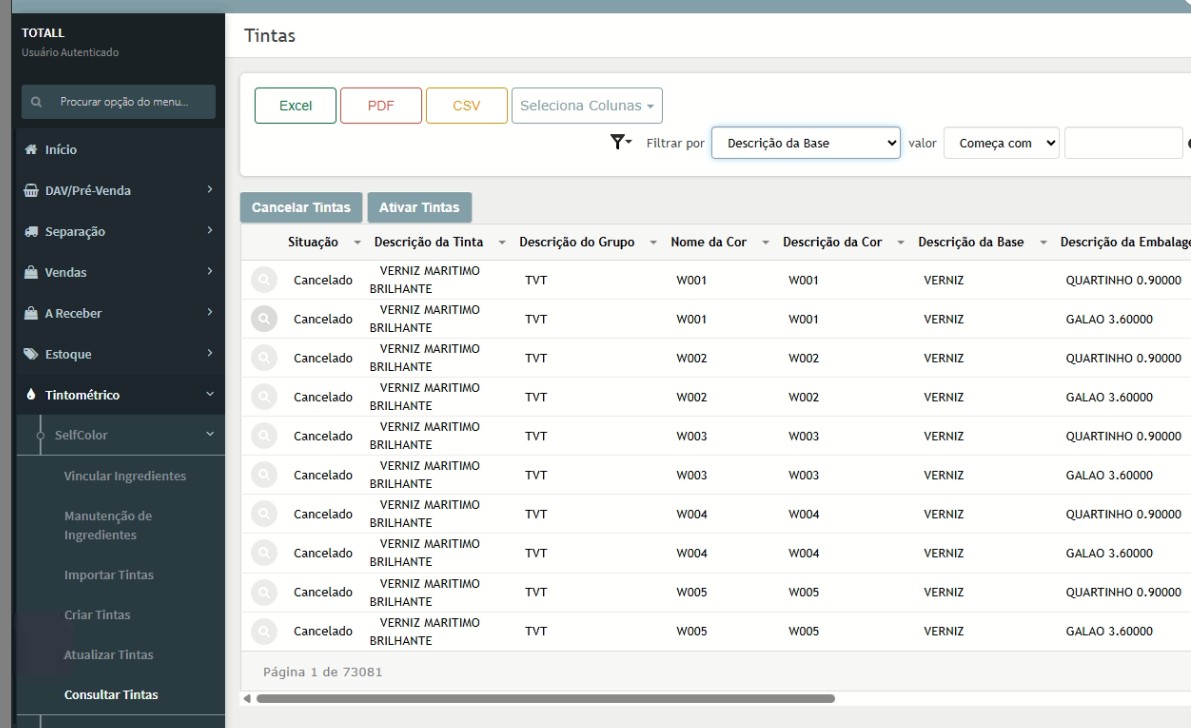Open the funnel filter icon menu
This screenshot has width=1191, height=728.
pyautogui.click(x=621, y=142)
